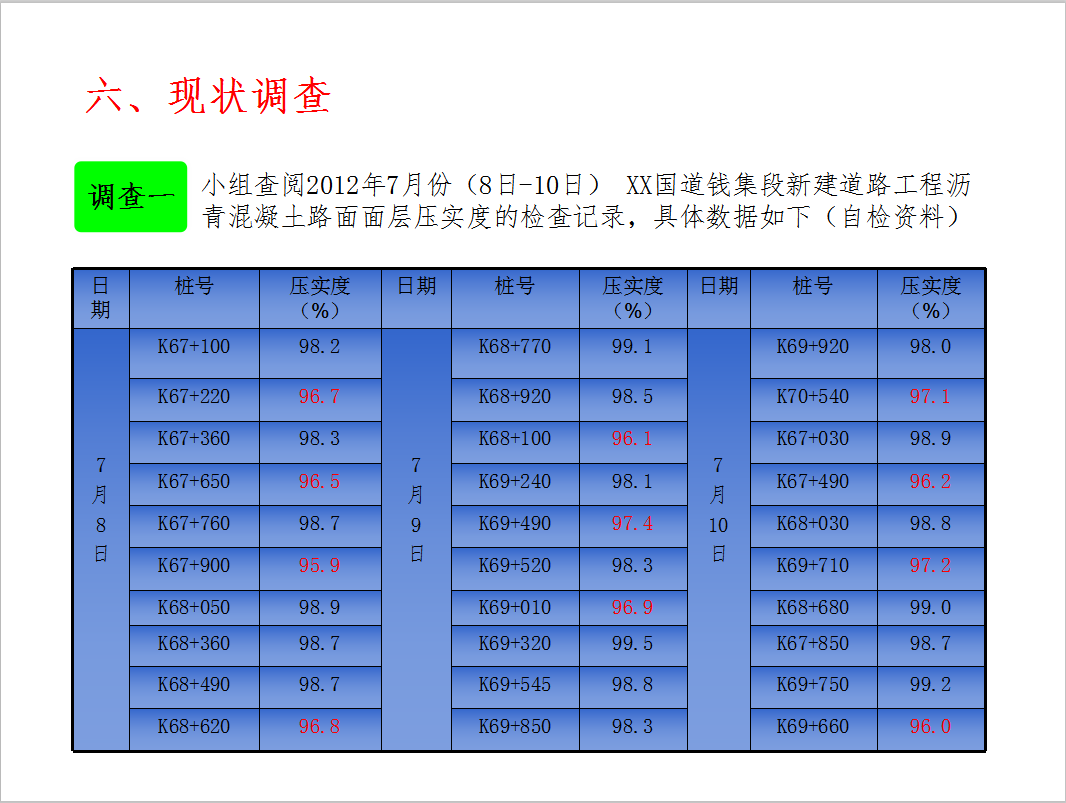The width and height of the screenshot is (1066, 803).
Task: Click stake number K68+620
Action: [x=194, y=727]
